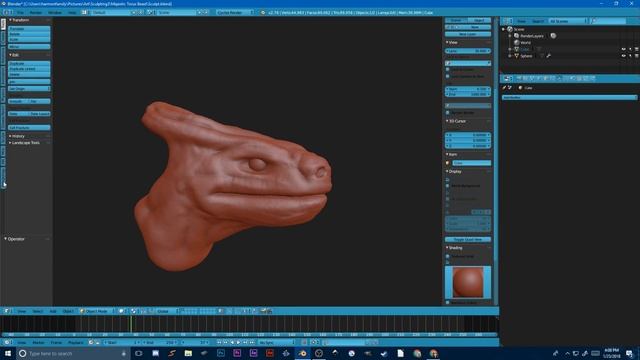The image size is (640, 360).
Task: Click the matcap sphere preview thumbnail
Action: [x=468, y=282]
